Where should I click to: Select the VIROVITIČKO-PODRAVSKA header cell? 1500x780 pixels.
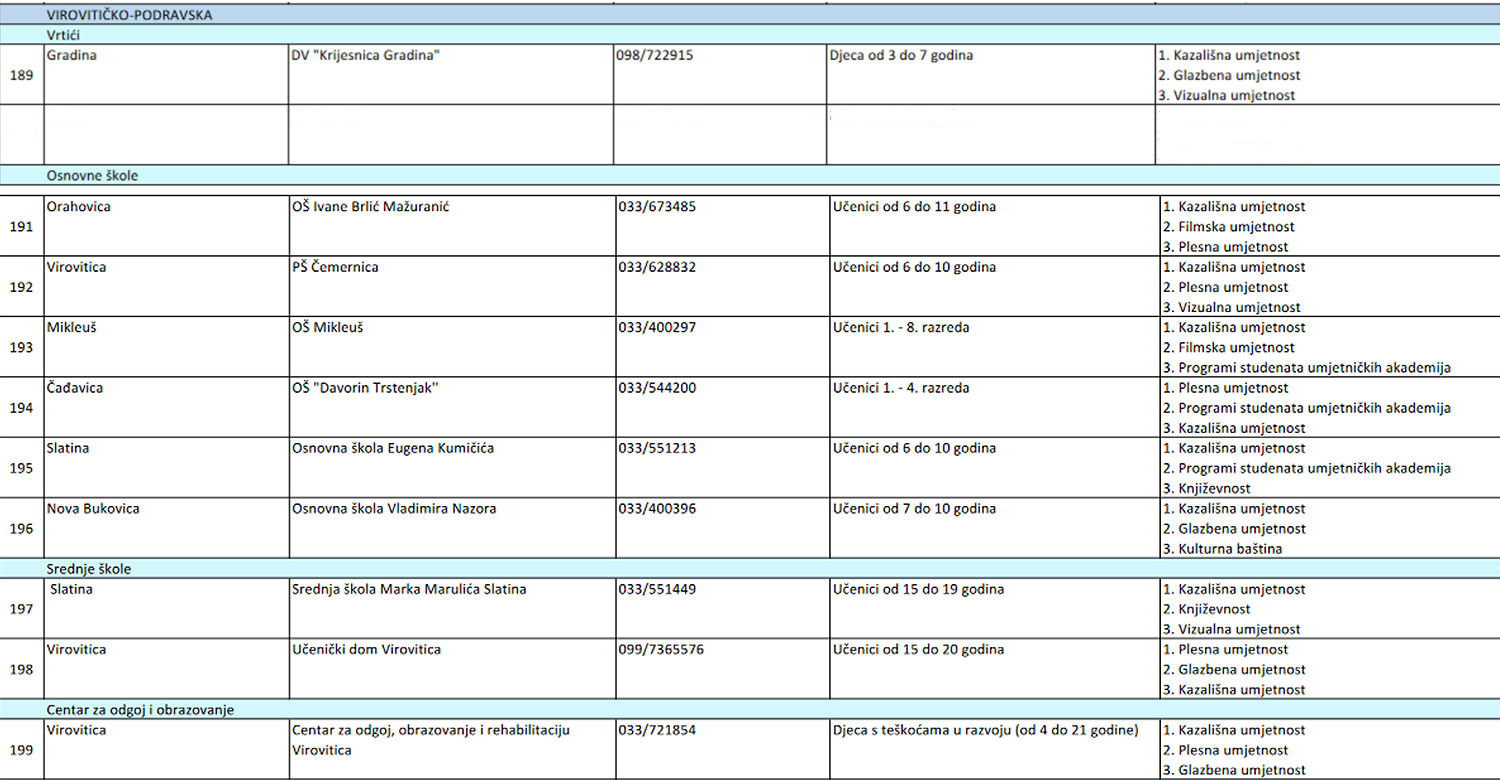click(x=750, y=15)
